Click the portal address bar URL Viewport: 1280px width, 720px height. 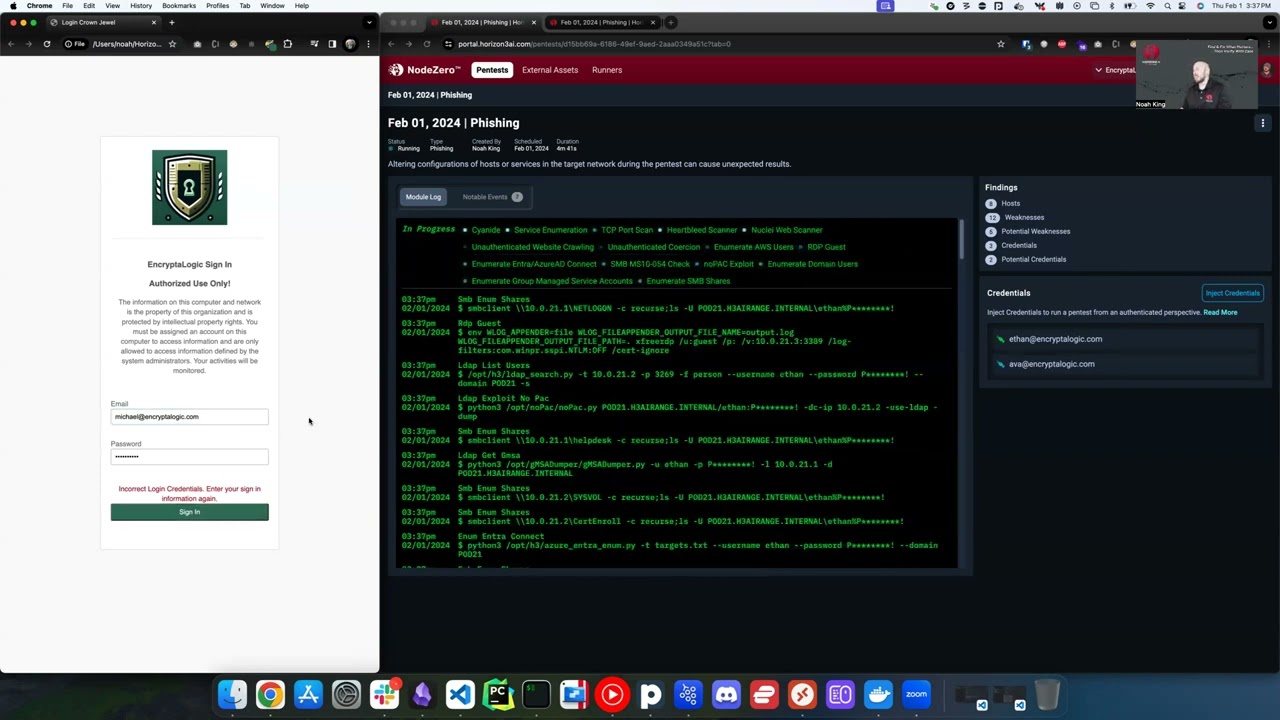[x=594, y=44]
